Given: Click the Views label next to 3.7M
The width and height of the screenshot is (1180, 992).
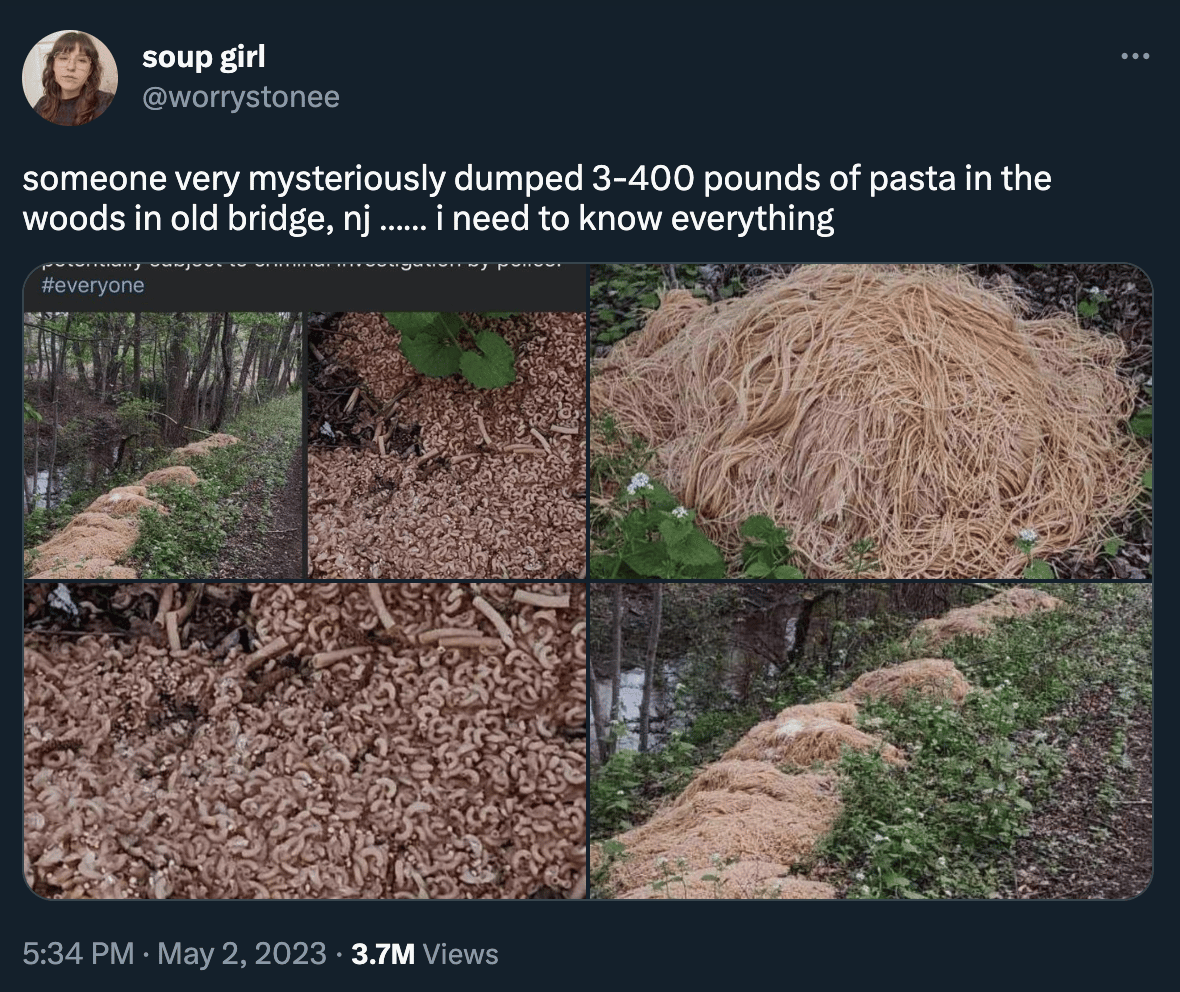Looking at the screenshot, I should coord(461,954).
